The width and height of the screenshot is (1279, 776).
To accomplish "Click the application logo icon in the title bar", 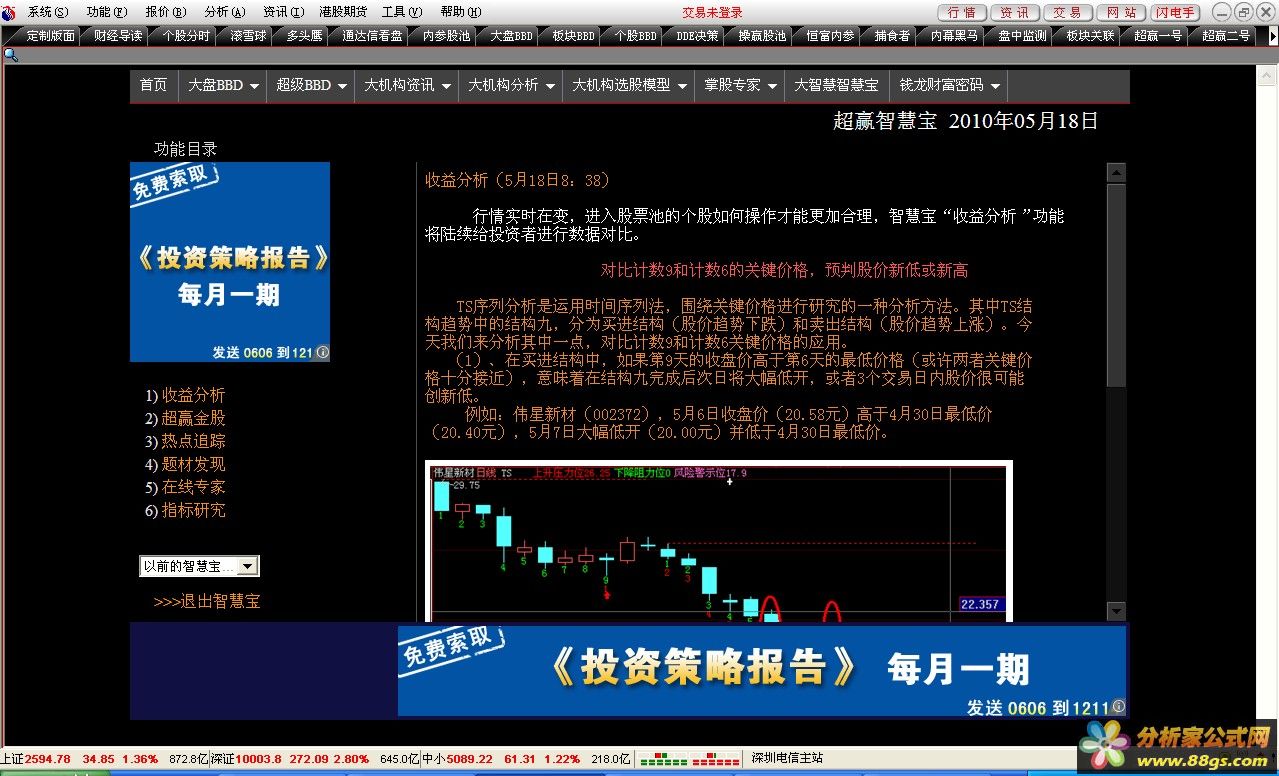I will pyautogui.click(x=9, y=12).
